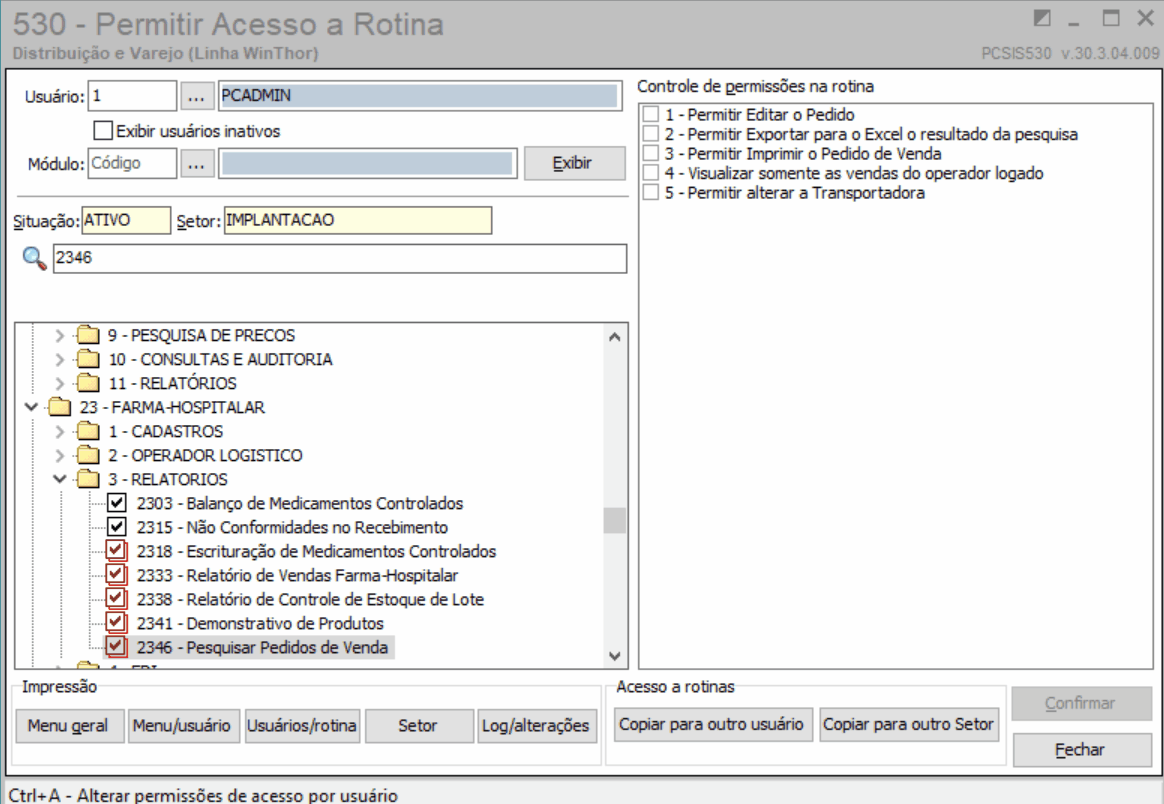
Task: Expand the 11 - RELATÓRIOS node
Action: (60, 384)
